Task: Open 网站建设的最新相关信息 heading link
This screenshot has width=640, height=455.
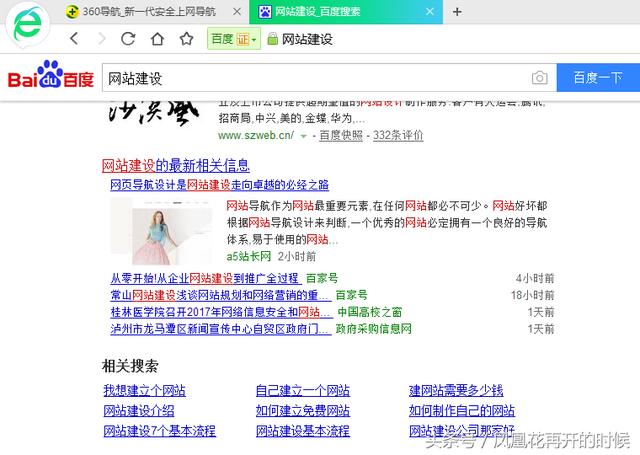Action: click(176, 166)
